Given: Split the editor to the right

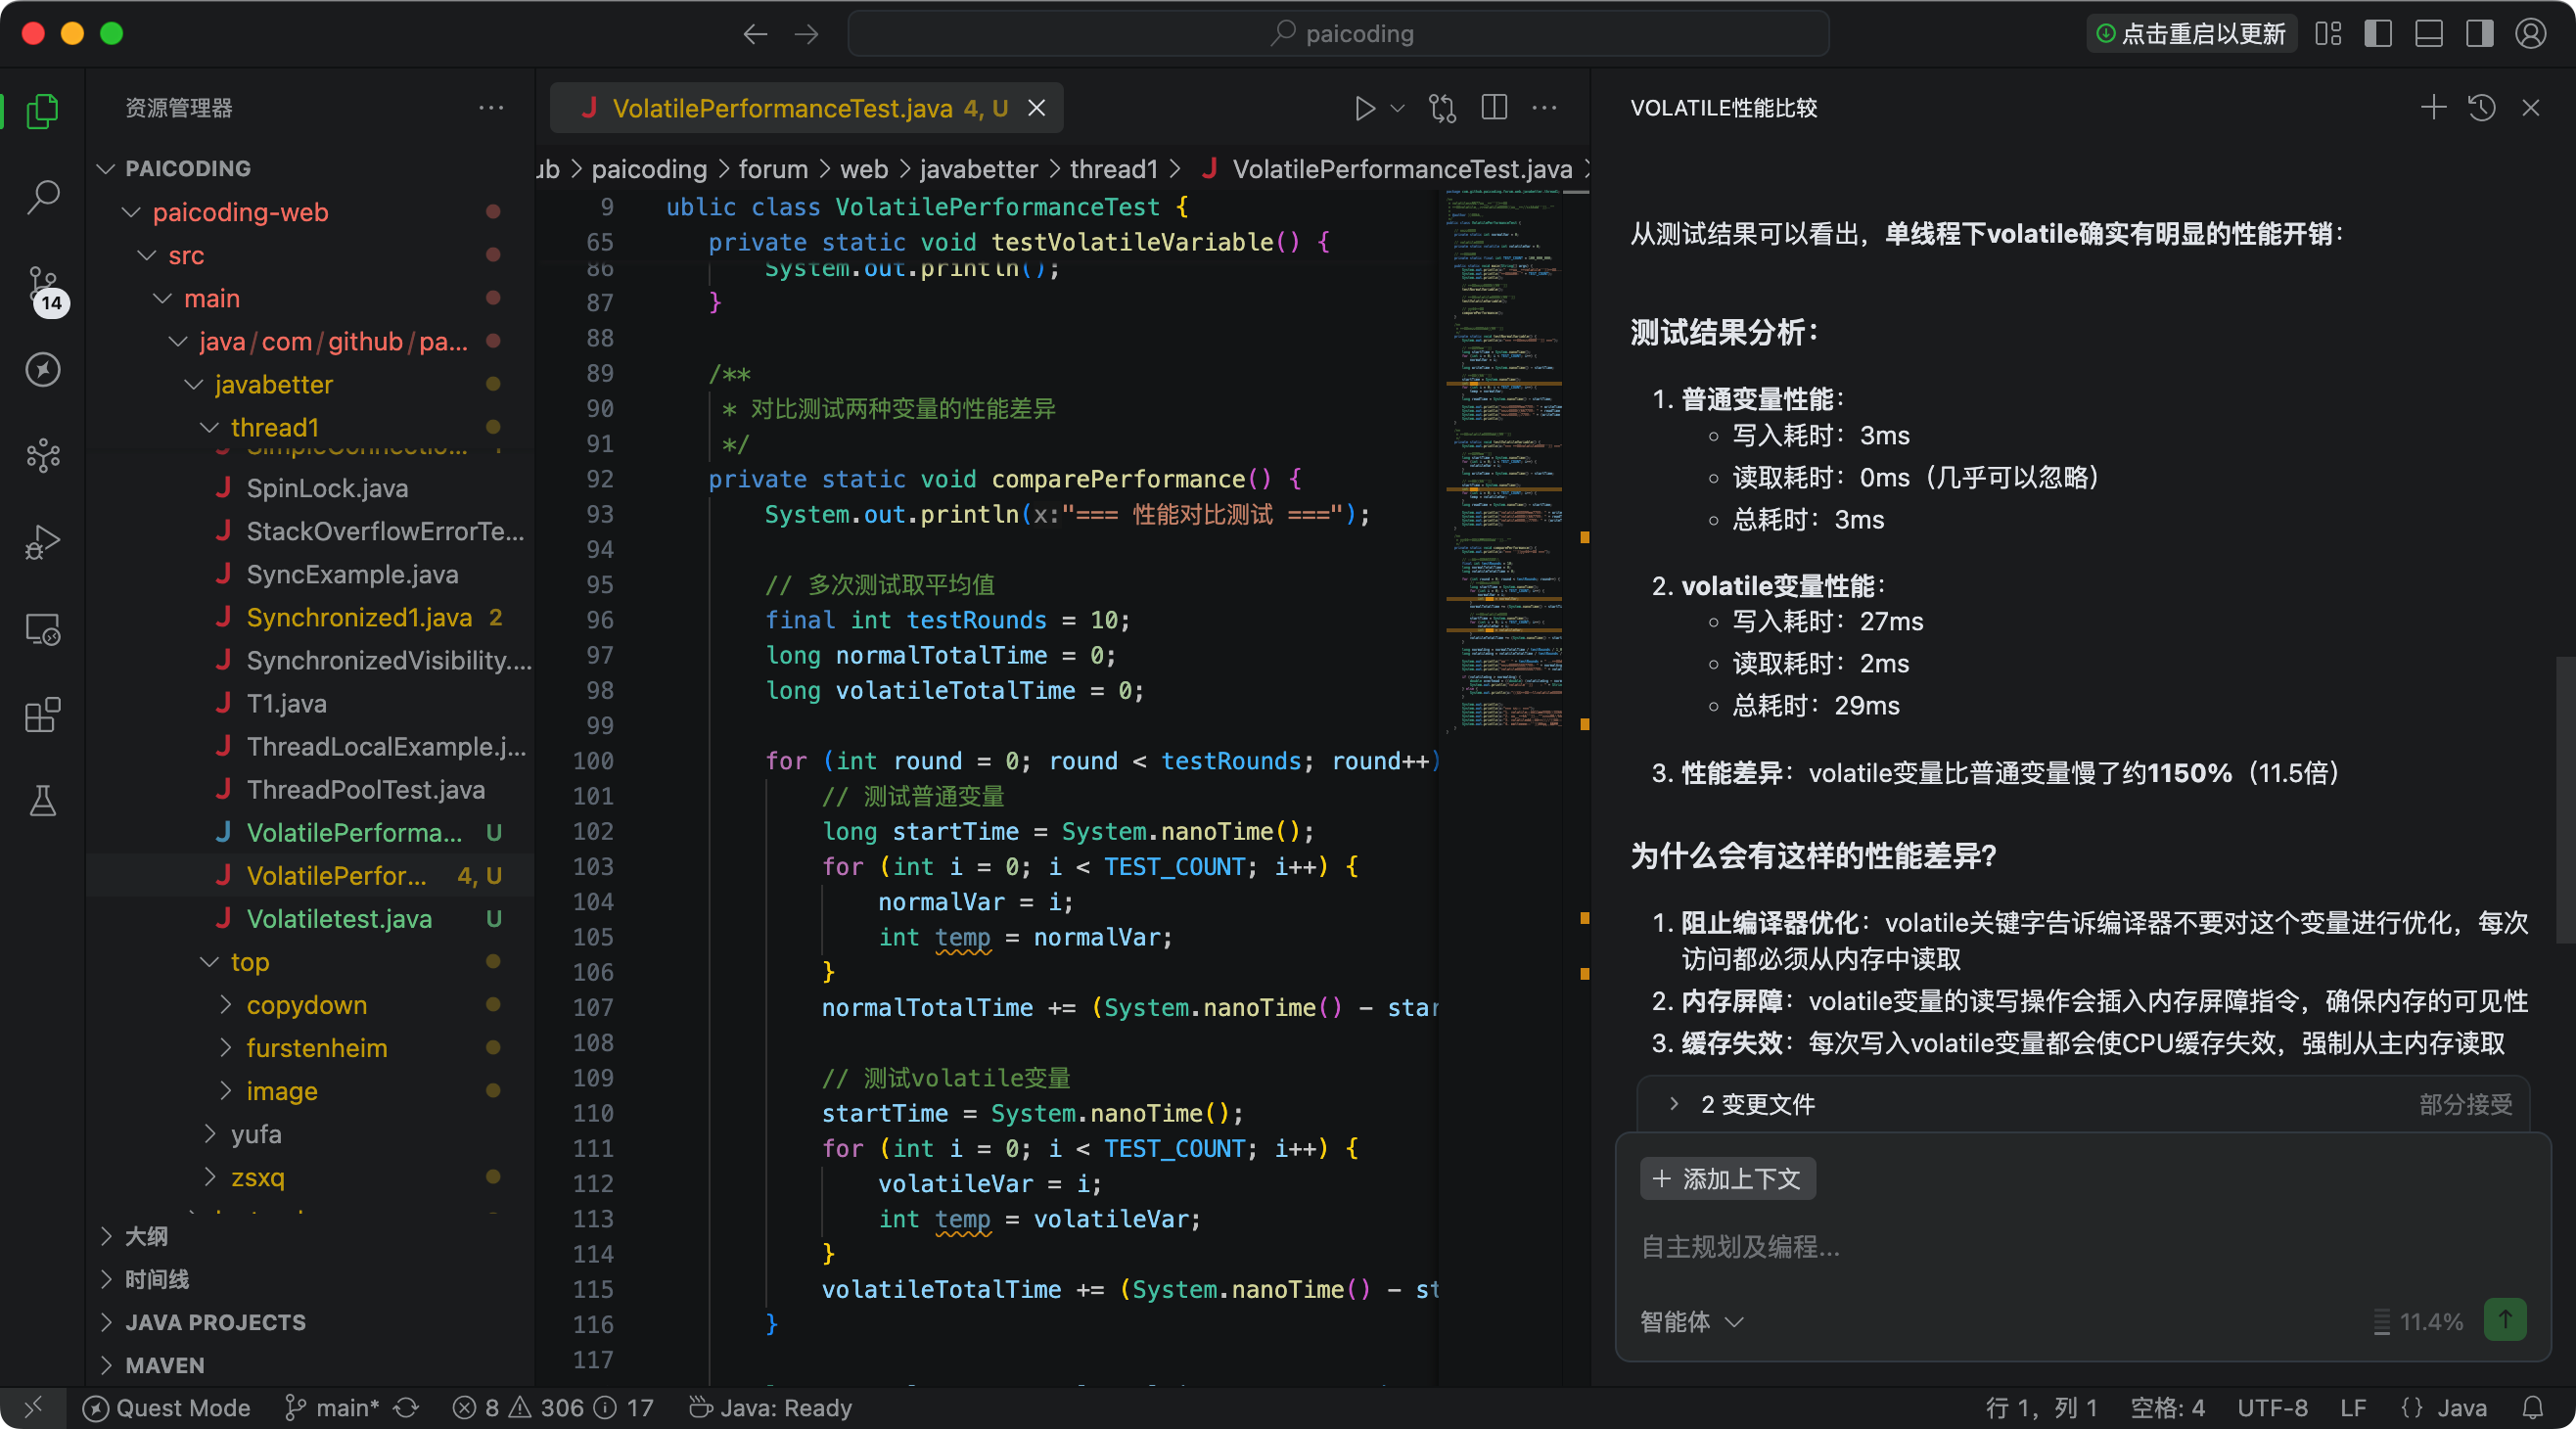Looking at the screenshot, I should (x=1494, y=108).
